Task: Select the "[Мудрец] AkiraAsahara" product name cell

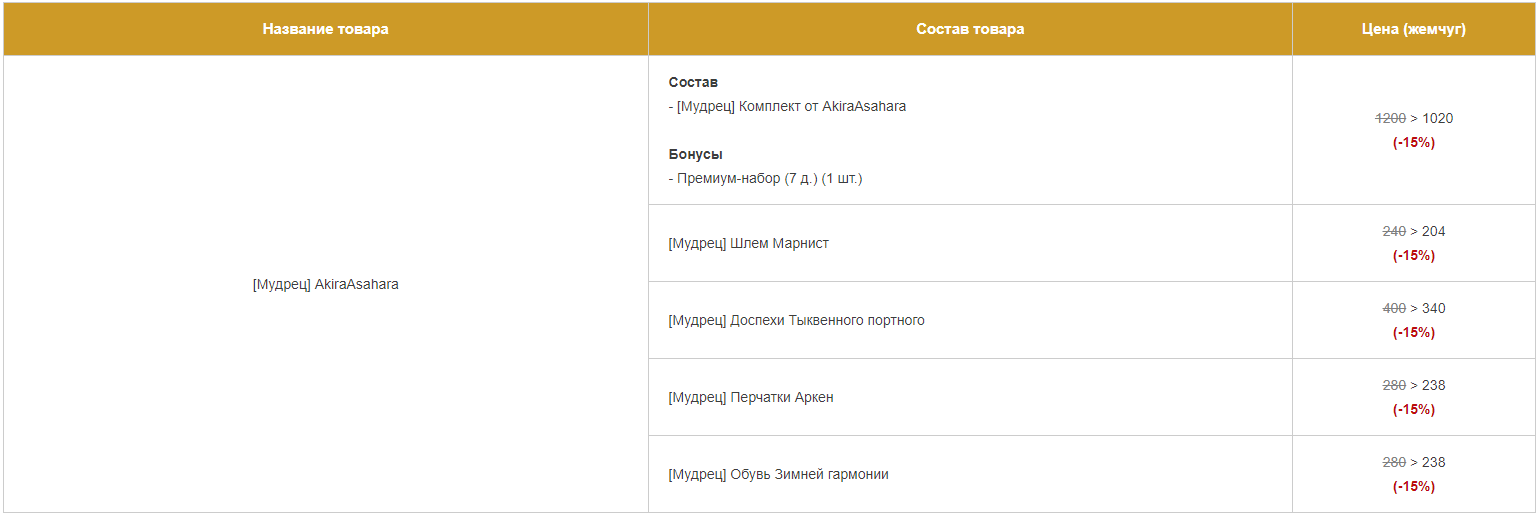Action: click(x=325, y=285)
